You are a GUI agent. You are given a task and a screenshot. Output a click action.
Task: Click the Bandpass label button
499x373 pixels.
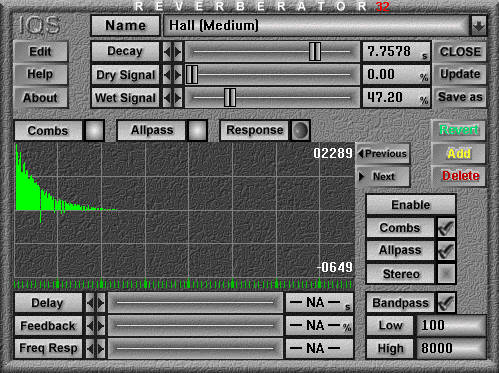[400, 303]
